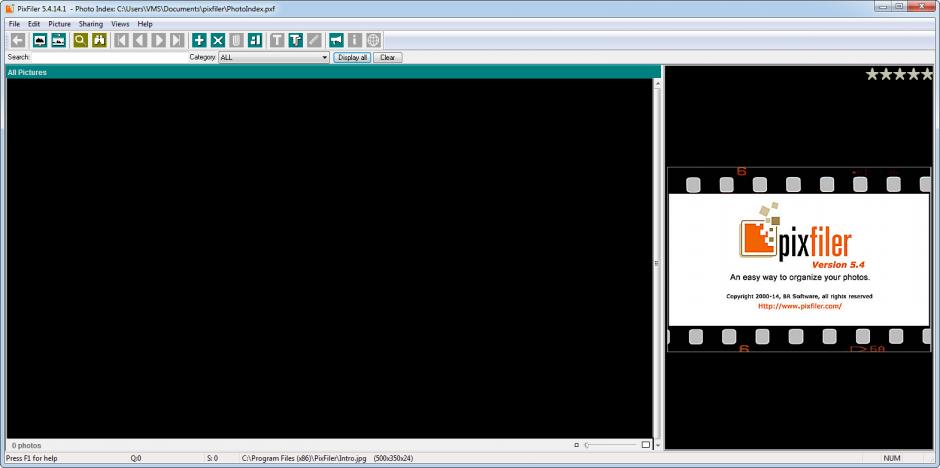Click the '0 photos' count label

pos(26,446)
